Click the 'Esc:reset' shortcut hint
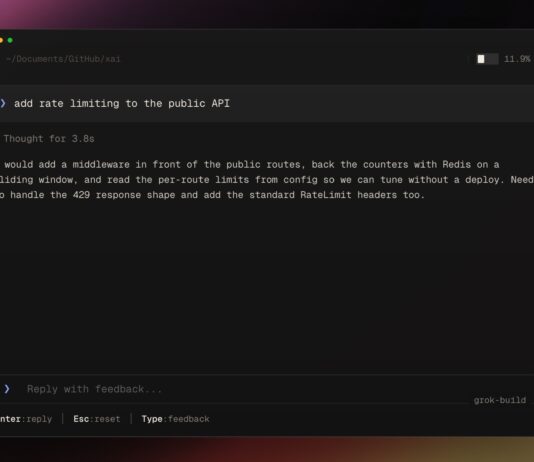 (x=97, y=419)
